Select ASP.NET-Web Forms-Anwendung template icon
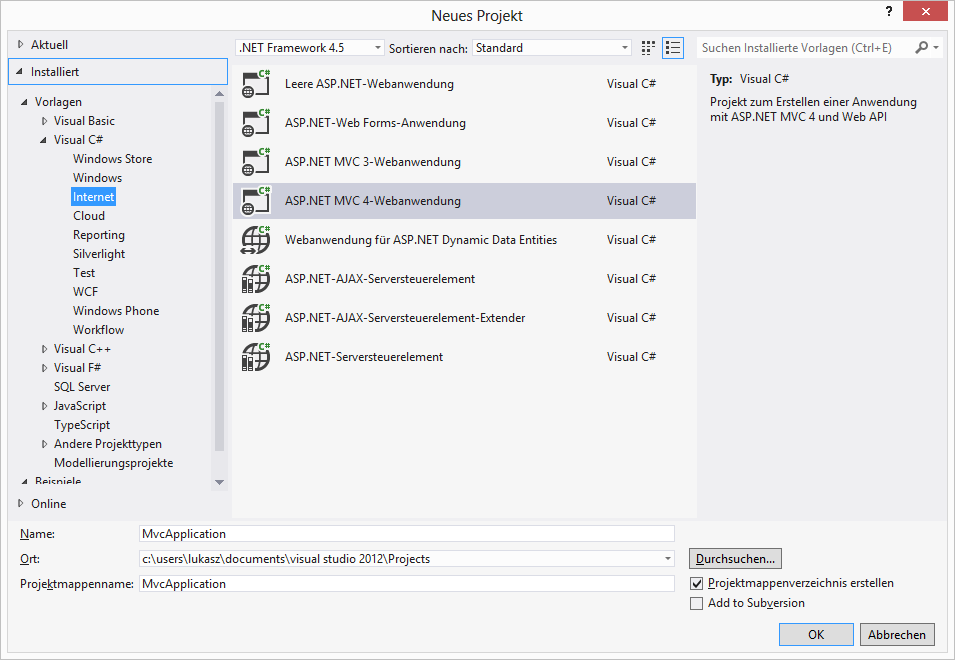 point(256,123)
